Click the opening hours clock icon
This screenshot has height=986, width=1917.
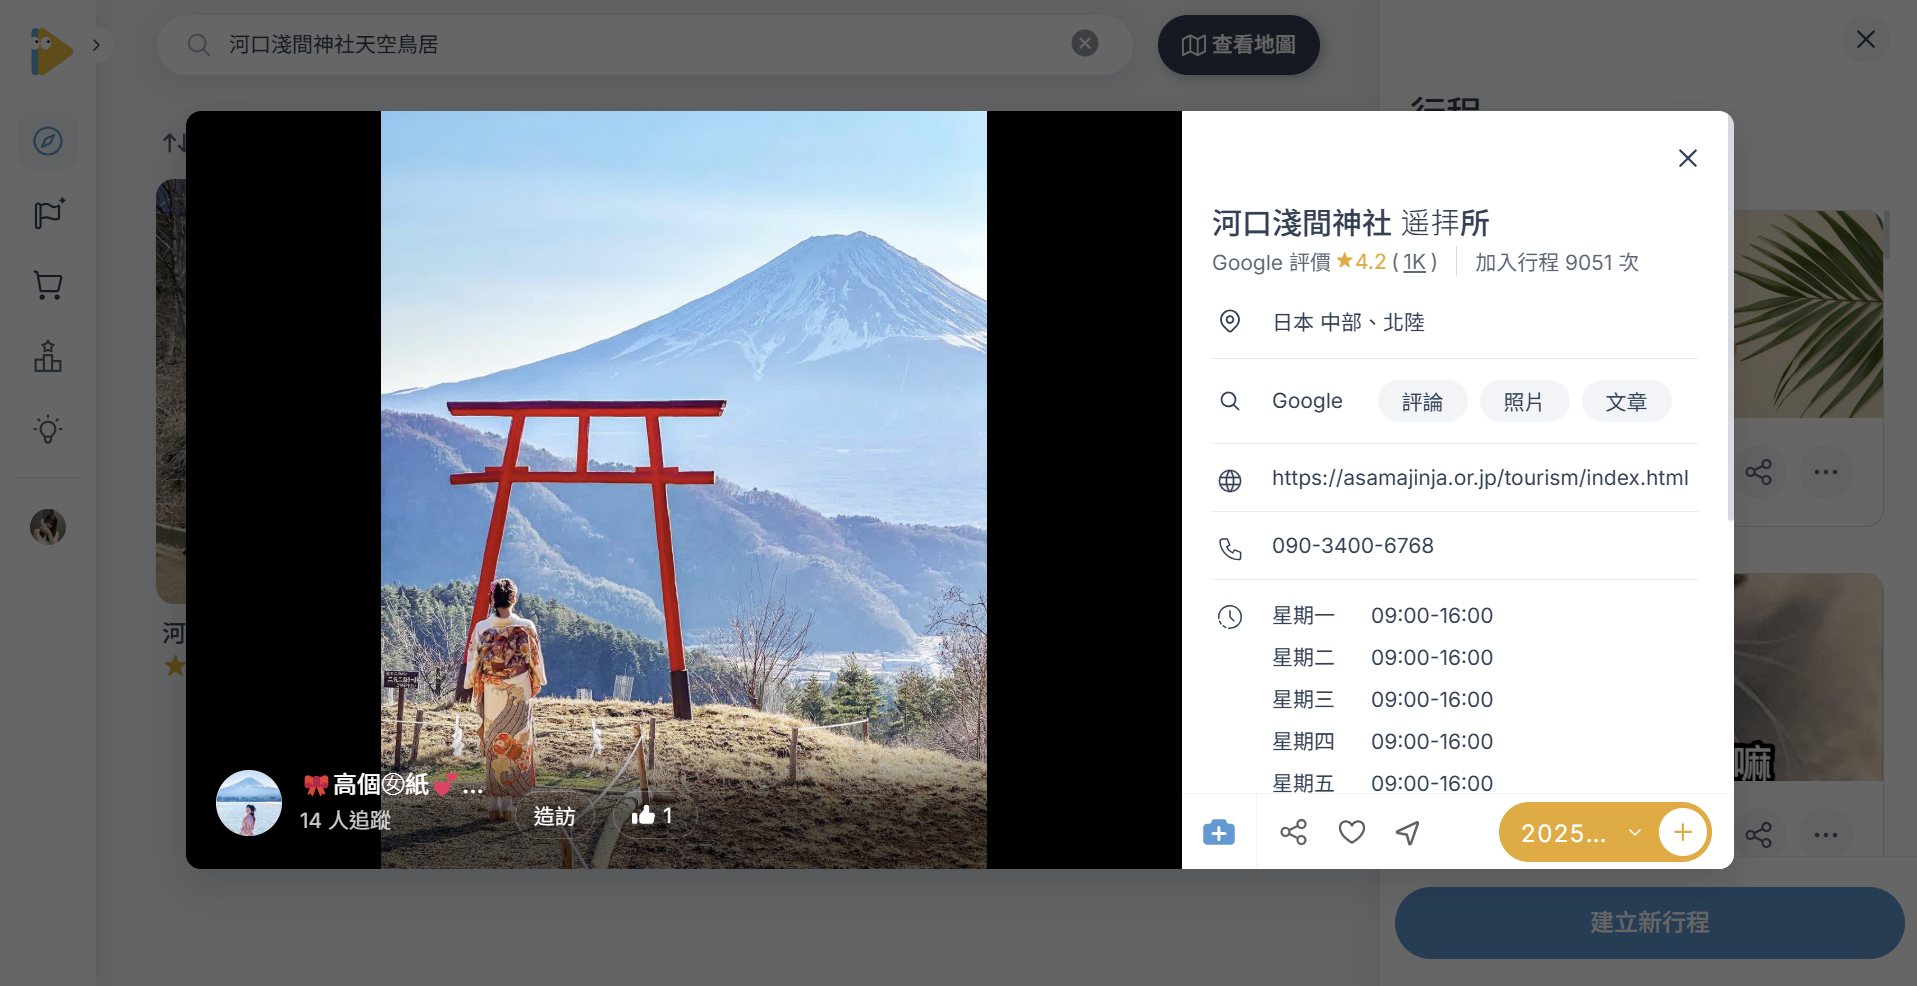(x=1230, y=617)
